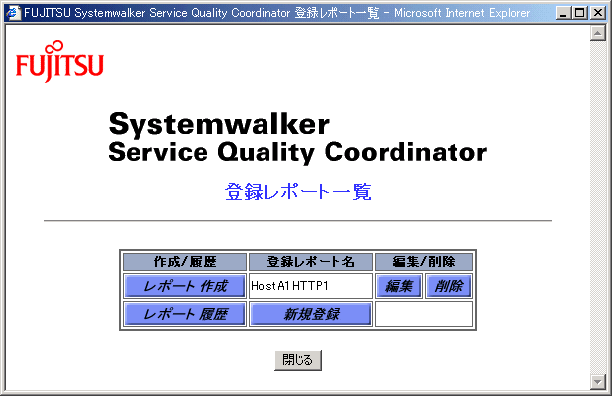Close the Internet Explorer window
This screenshot has height=396, width=612.
pos(598,13)
